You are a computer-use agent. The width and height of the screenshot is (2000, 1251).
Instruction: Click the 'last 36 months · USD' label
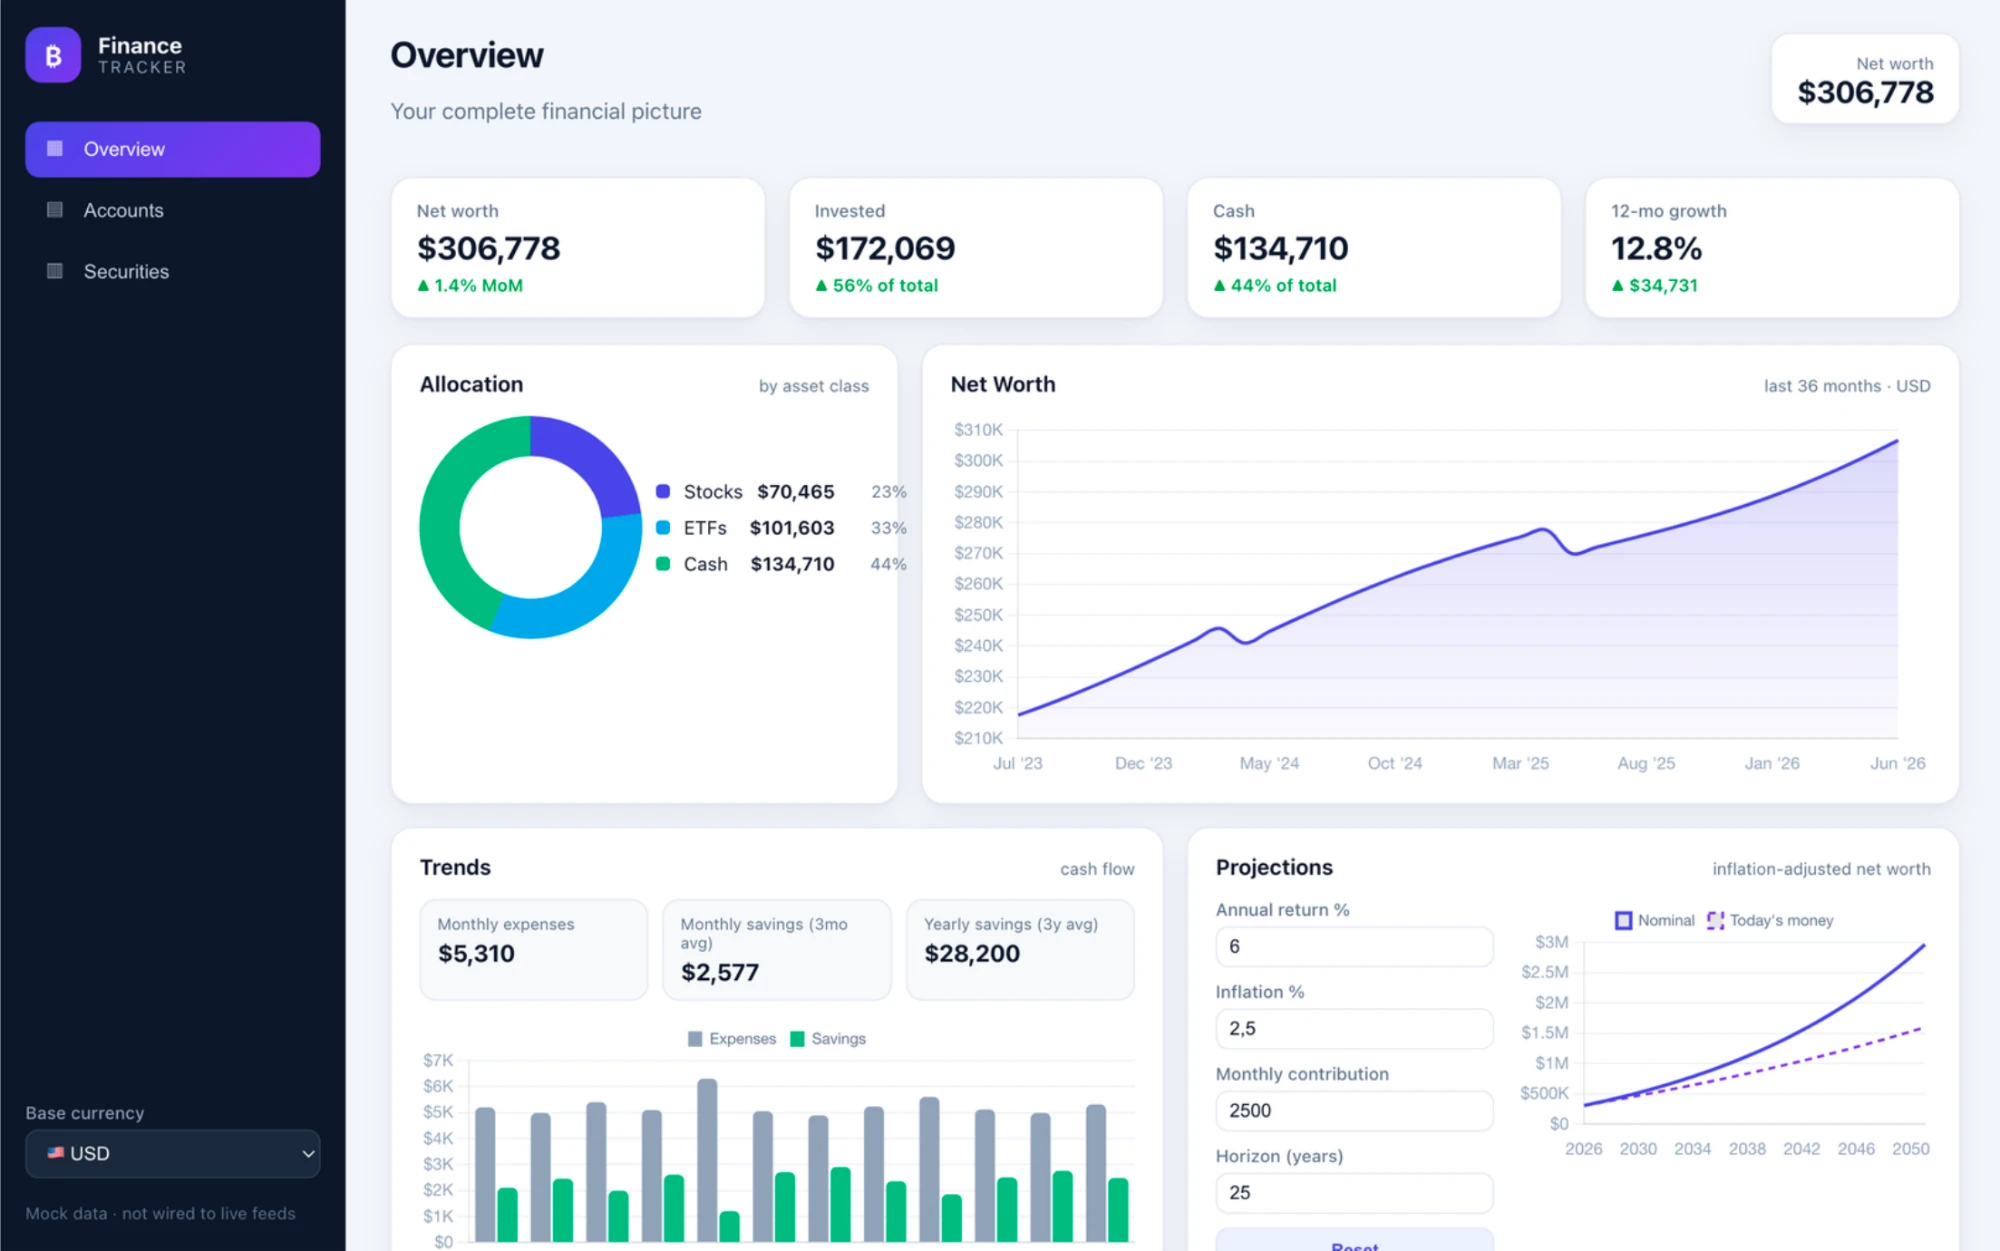click(1847, 386)
